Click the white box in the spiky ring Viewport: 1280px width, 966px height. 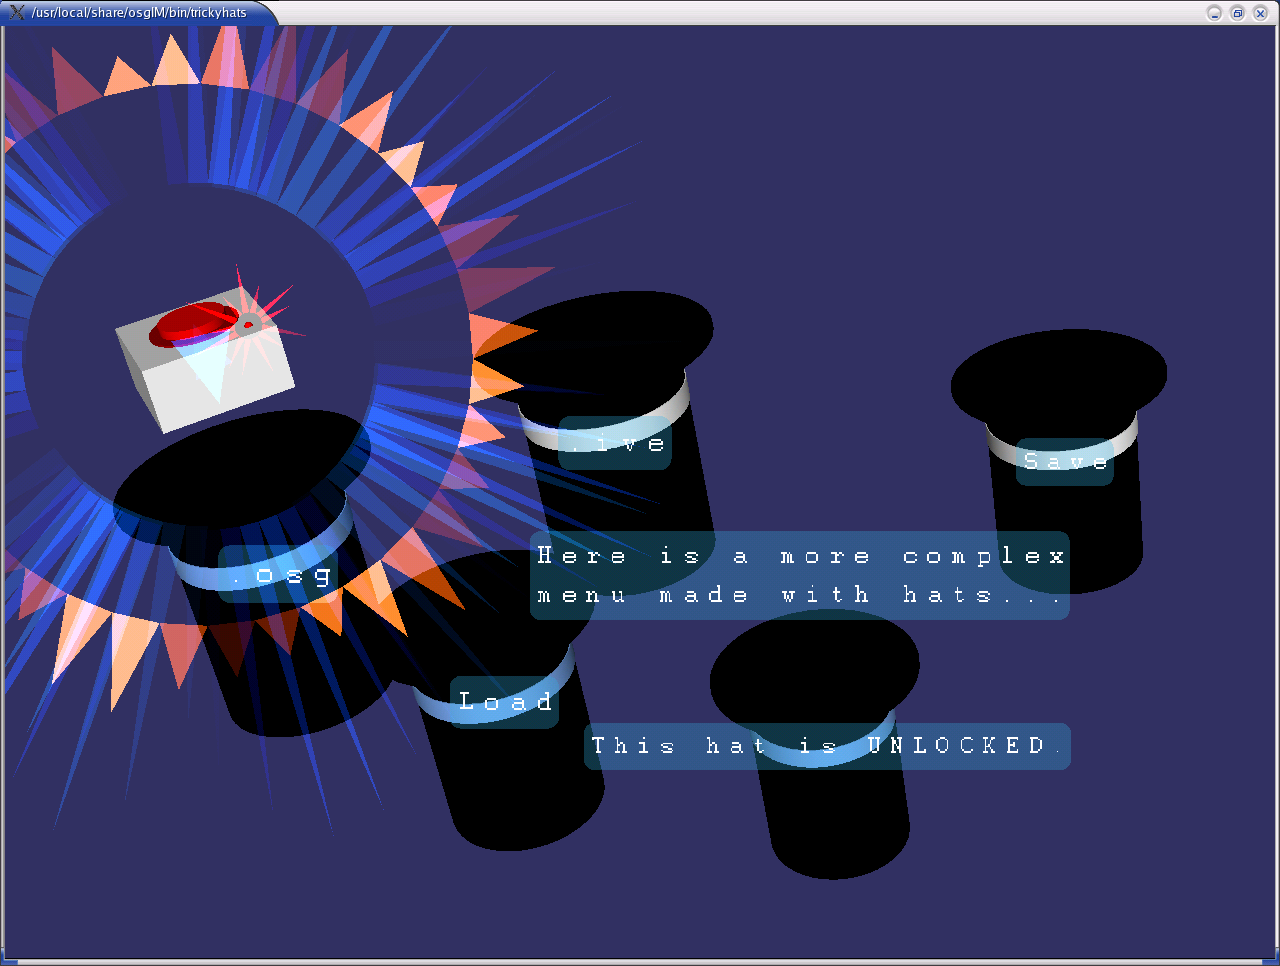205,360
